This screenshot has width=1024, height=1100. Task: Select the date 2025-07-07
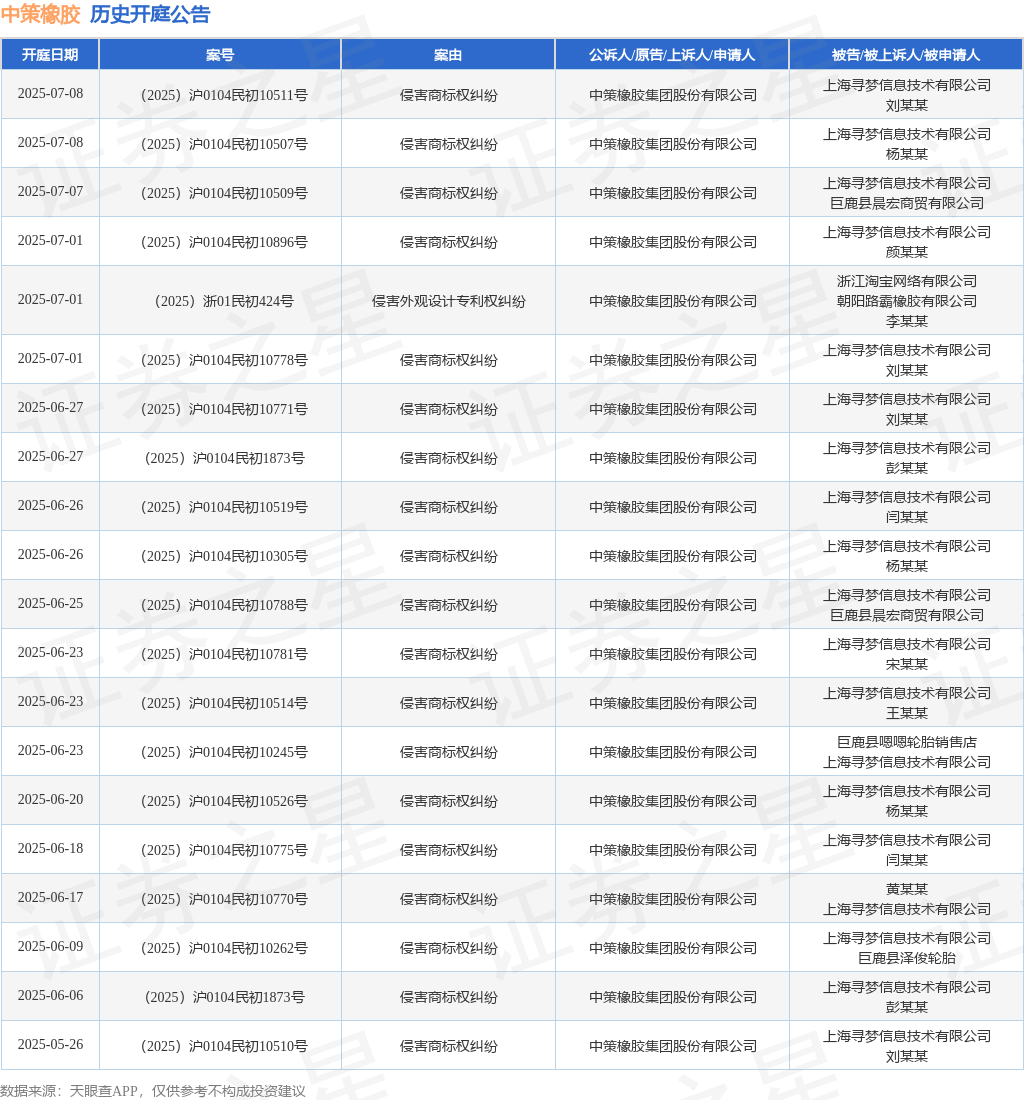pos(50,191)
